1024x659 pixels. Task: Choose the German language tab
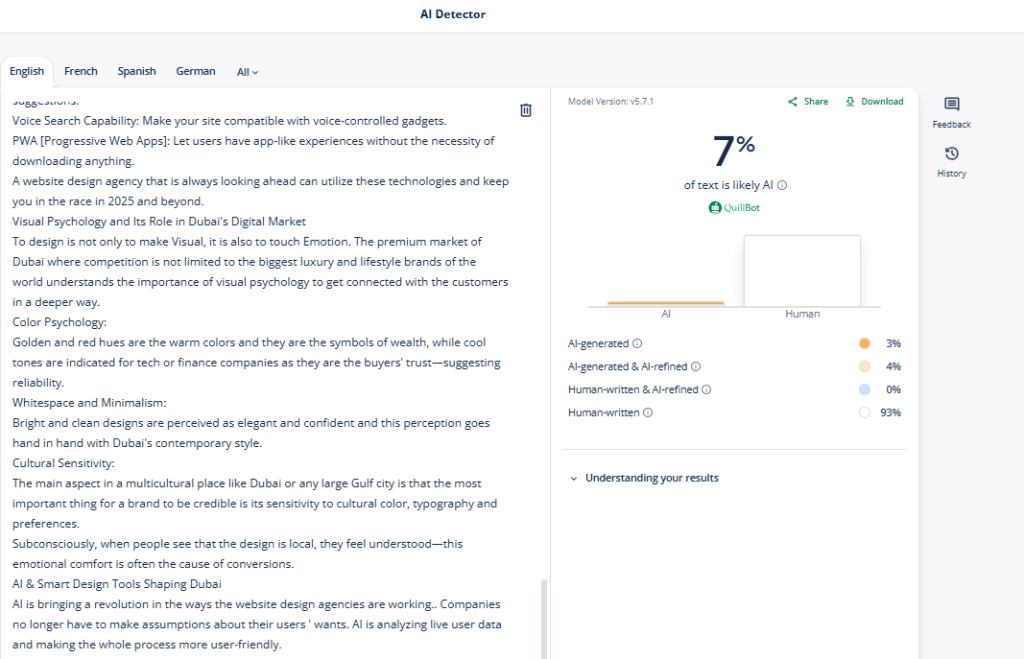[x=195, y=71]
